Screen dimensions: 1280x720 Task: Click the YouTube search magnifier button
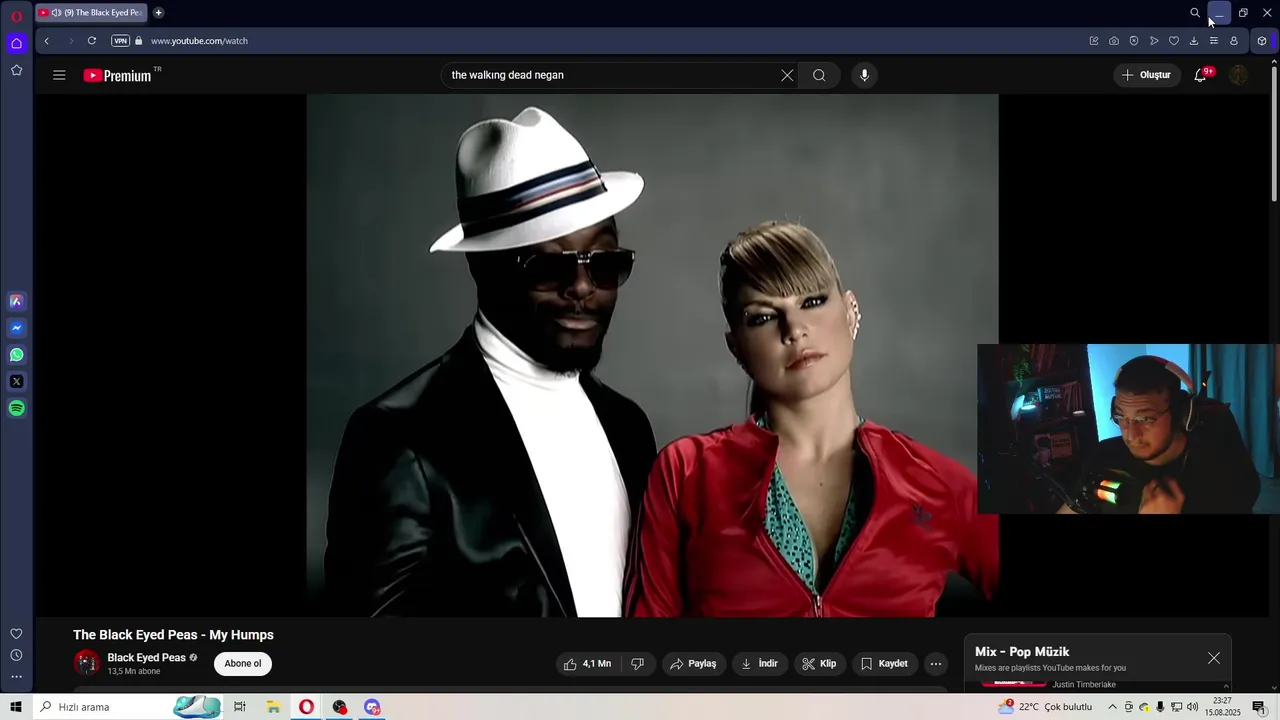tap(819, 75)
